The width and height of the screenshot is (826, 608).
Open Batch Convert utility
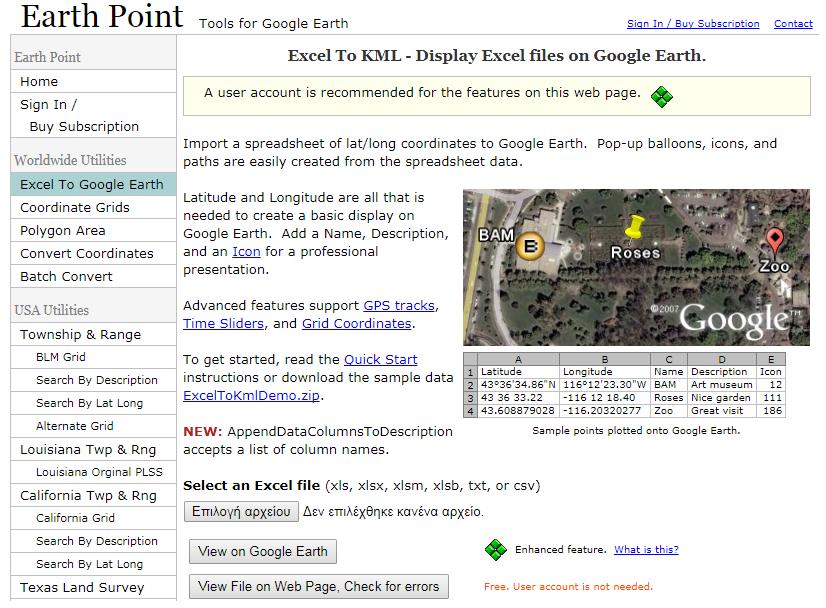pos(93,277)
